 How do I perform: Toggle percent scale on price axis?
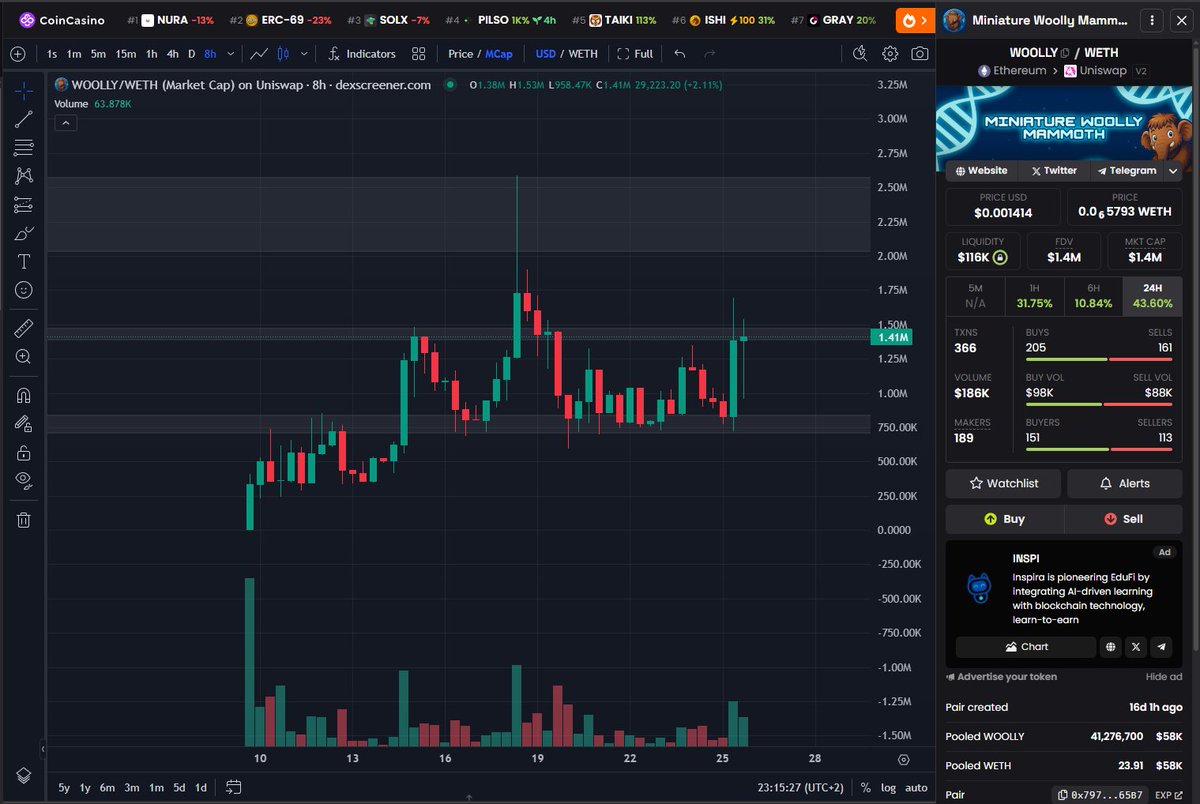coord(865,788)
